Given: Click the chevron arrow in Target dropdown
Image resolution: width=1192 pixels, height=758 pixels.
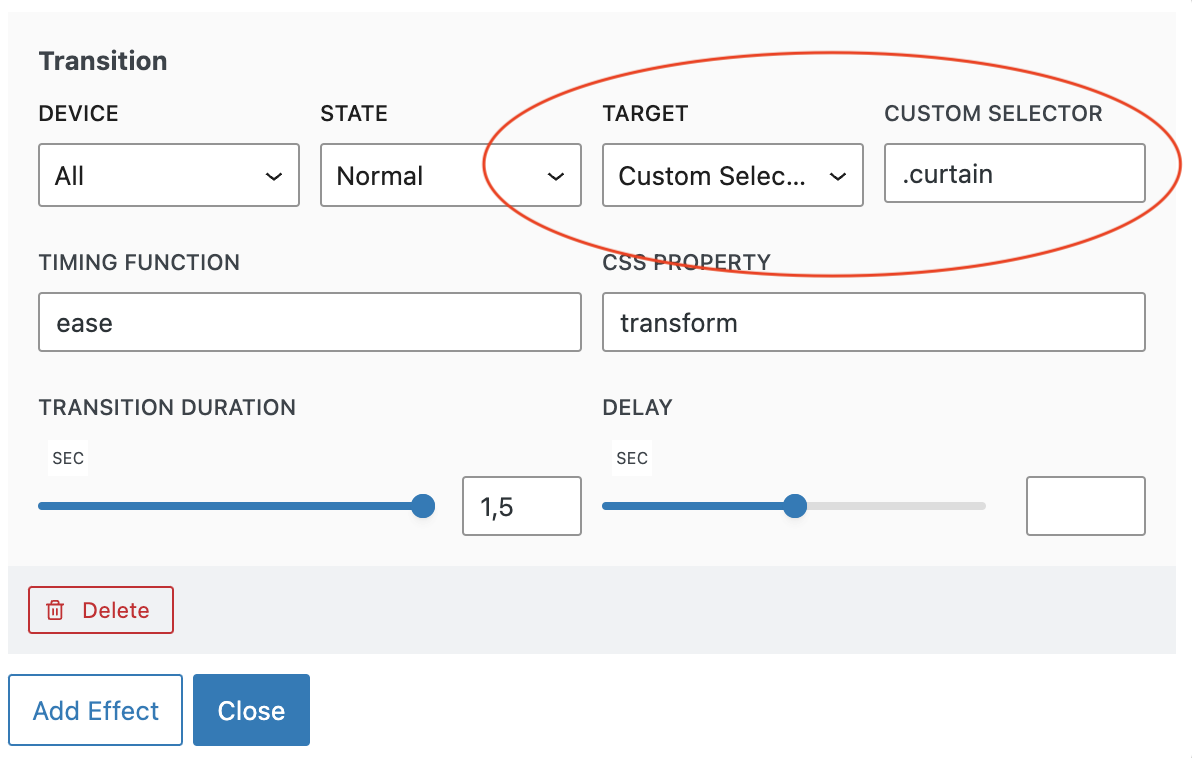Looking at the screenshot, I should (x=837, y=177).
